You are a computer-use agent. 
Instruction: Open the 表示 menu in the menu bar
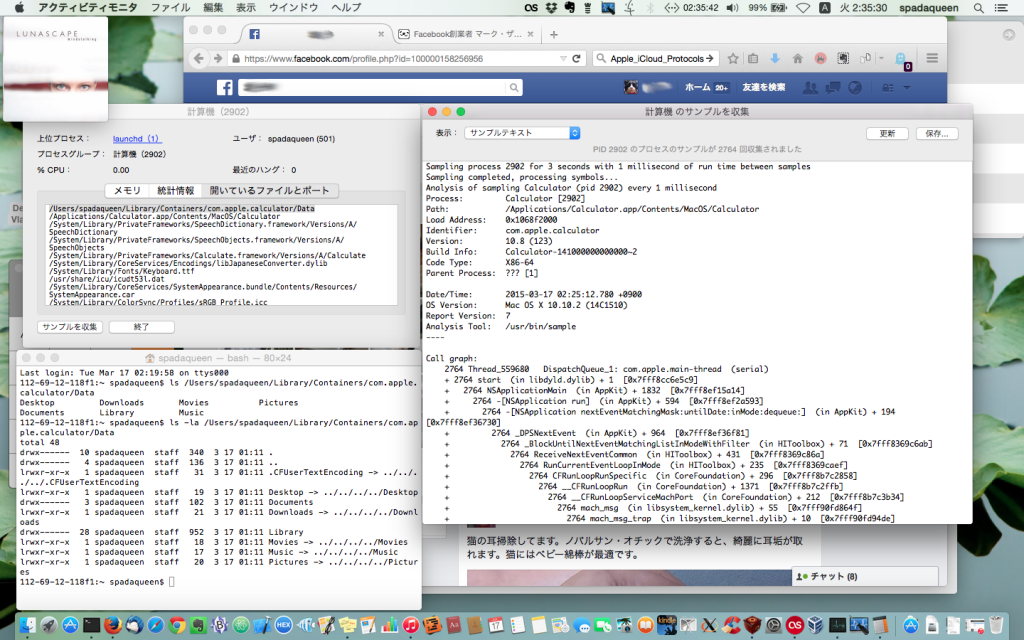(246, 8)
